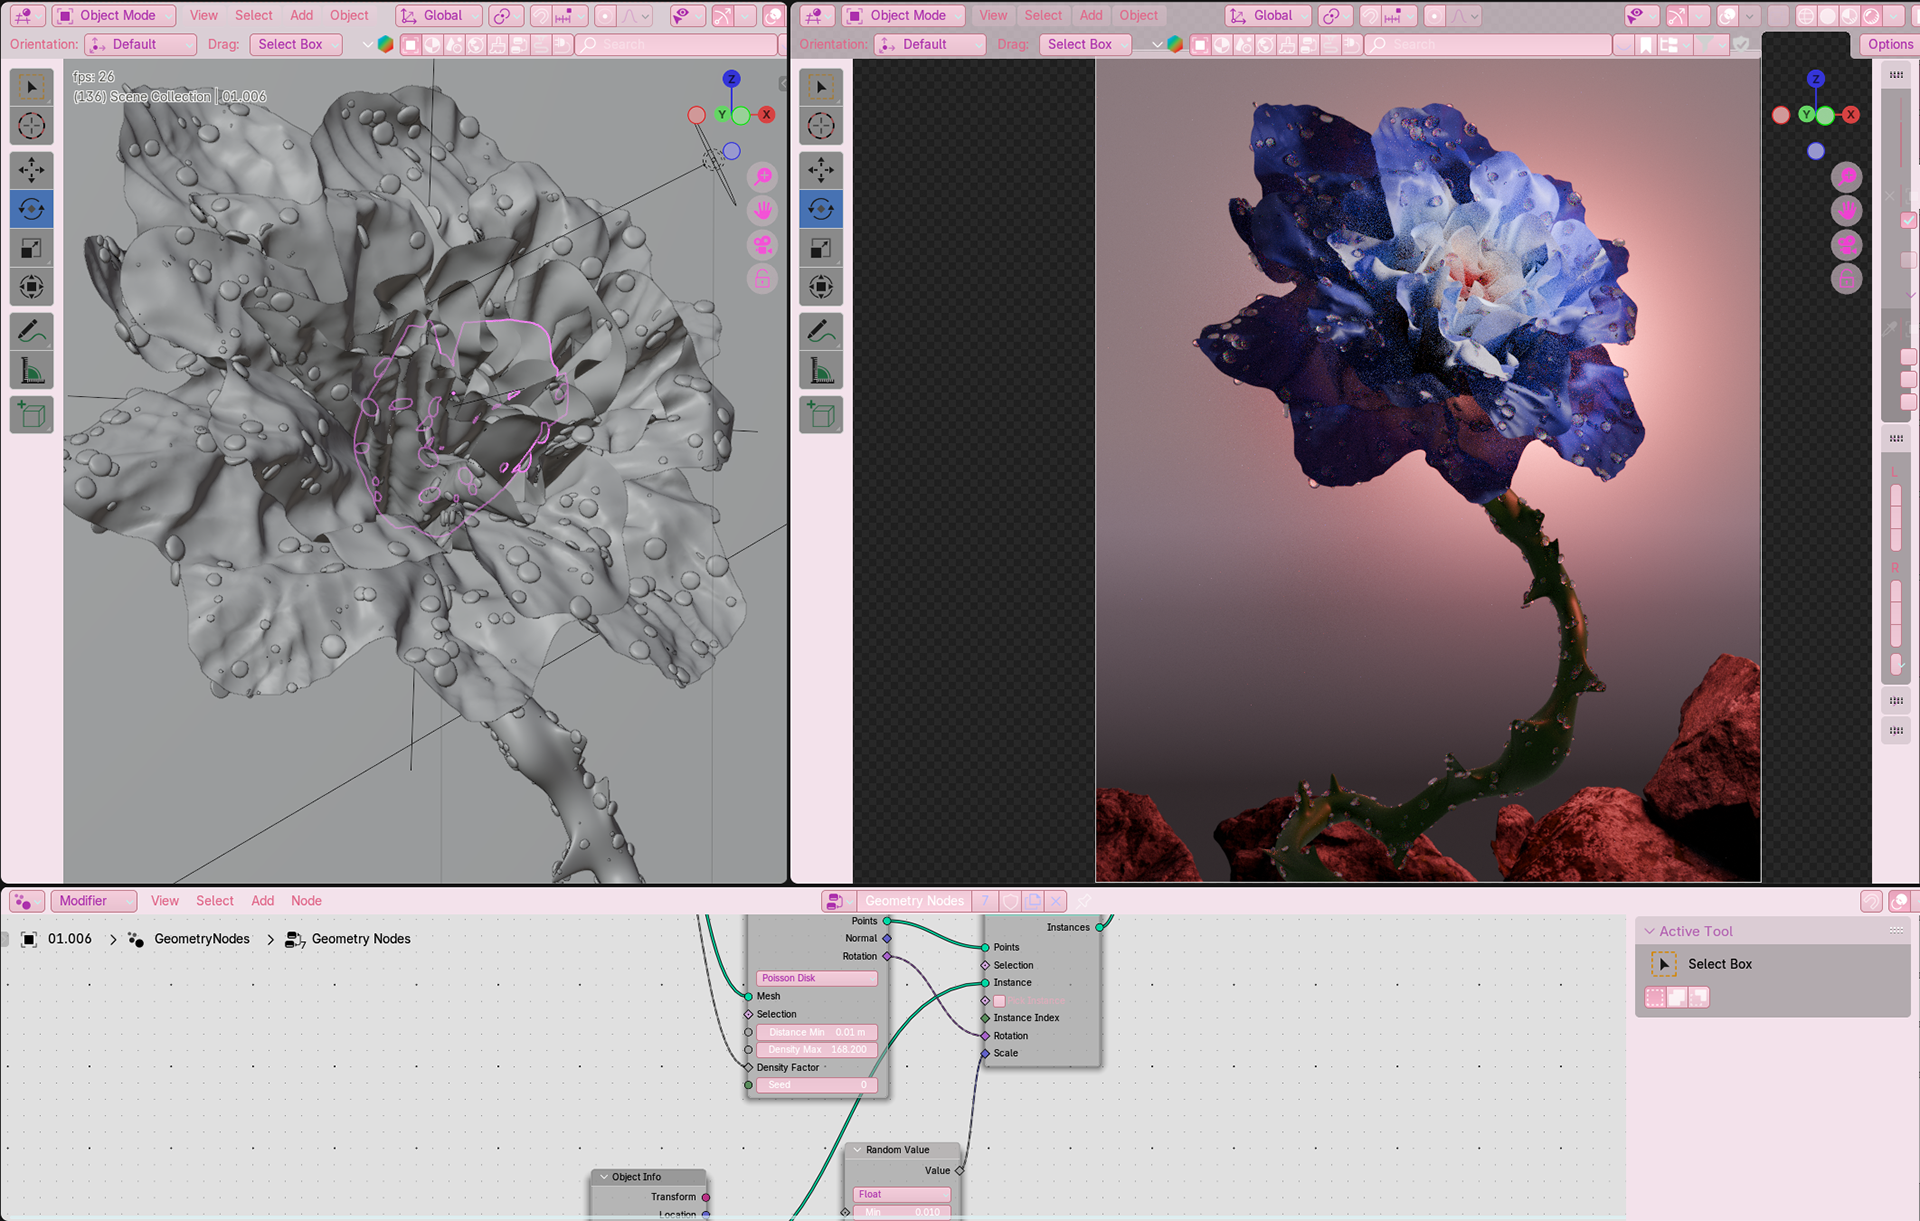Click the Seed input field
This screenshot has height=1221, width=1920.
tap(816, 1085)
